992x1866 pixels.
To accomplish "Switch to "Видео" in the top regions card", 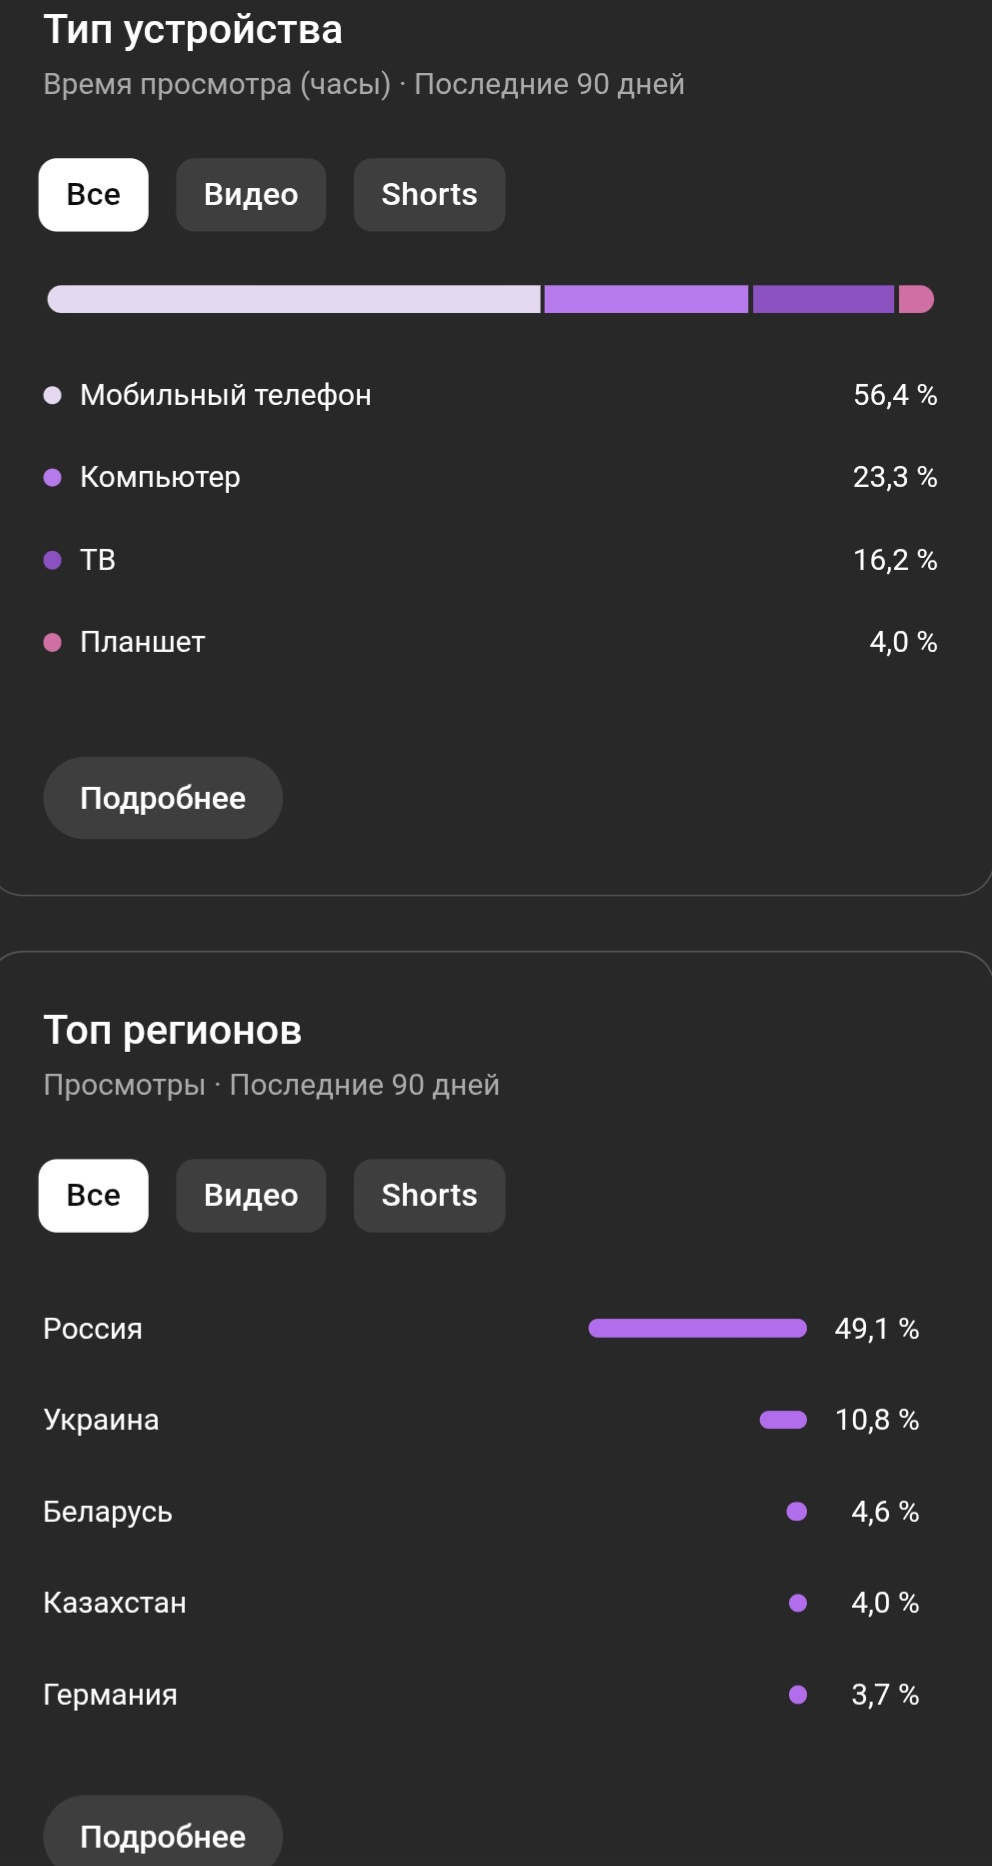I will pos(251,1196).
